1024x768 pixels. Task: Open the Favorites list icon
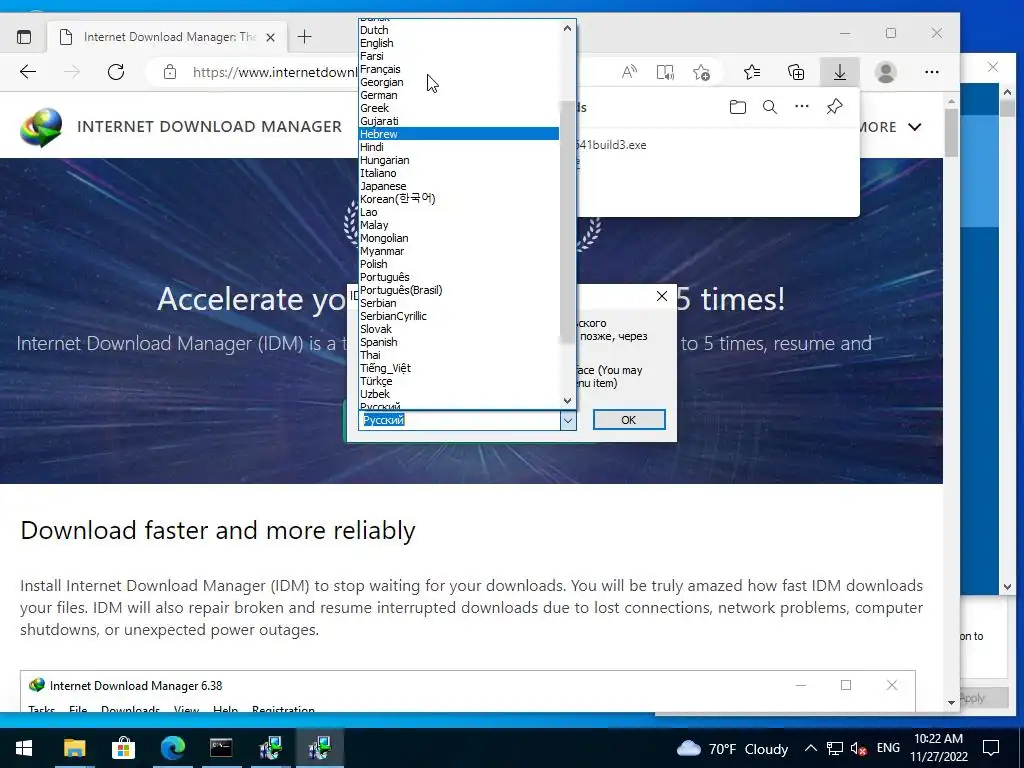click(x=752, y=72)
